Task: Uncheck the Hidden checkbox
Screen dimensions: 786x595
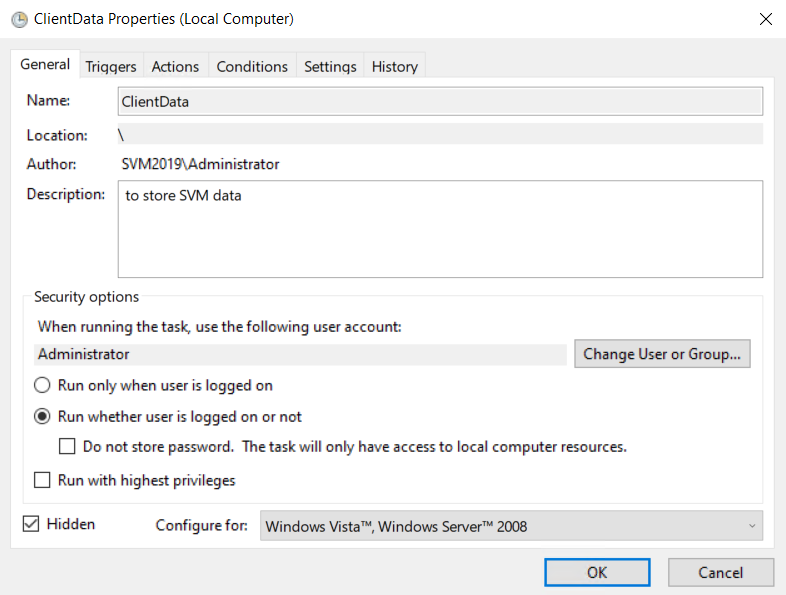Action: pyautogui.click(x=31, y=524)
